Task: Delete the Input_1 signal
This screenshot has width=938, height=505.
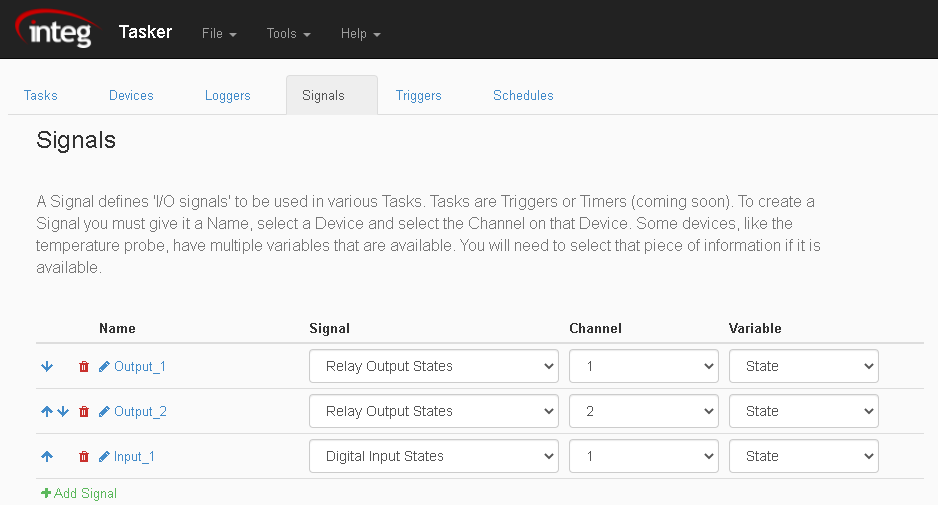Action: [x=84, y=456]
